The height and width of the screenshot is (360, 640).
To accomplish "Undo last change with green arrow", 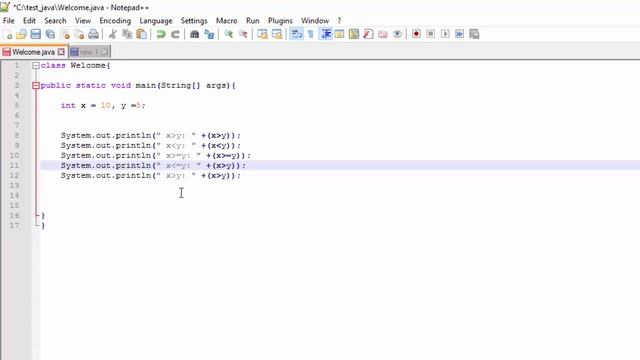I will click(161, 34).
